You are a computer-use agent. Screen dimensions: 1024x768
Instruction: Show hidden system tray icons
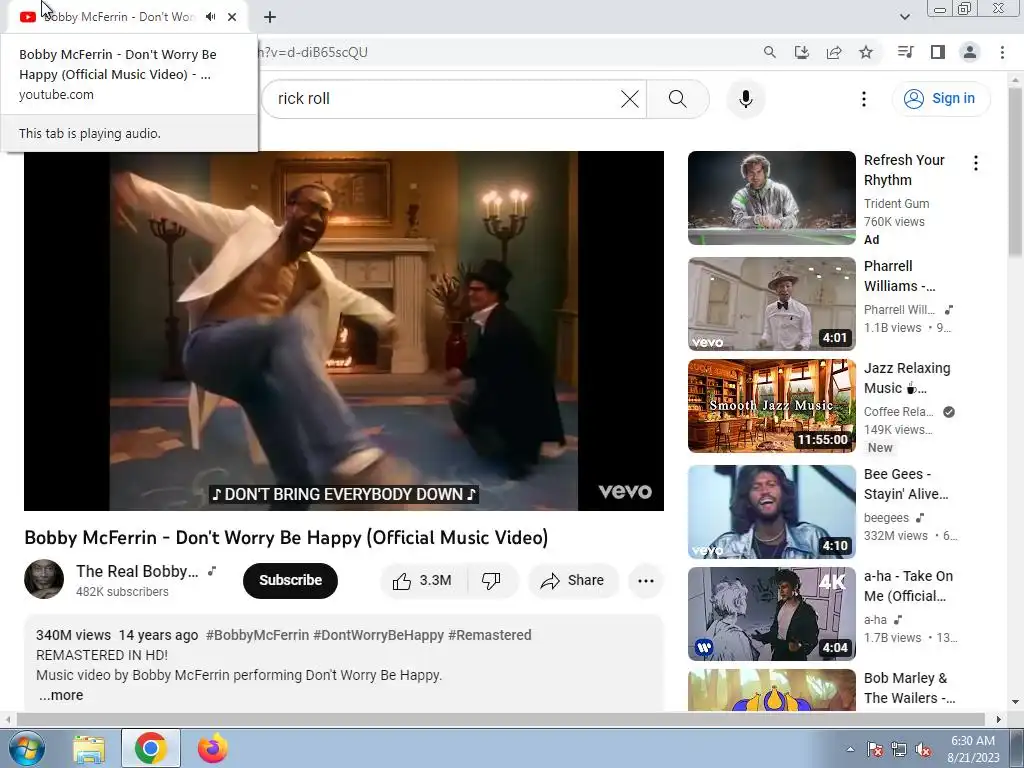850,749
